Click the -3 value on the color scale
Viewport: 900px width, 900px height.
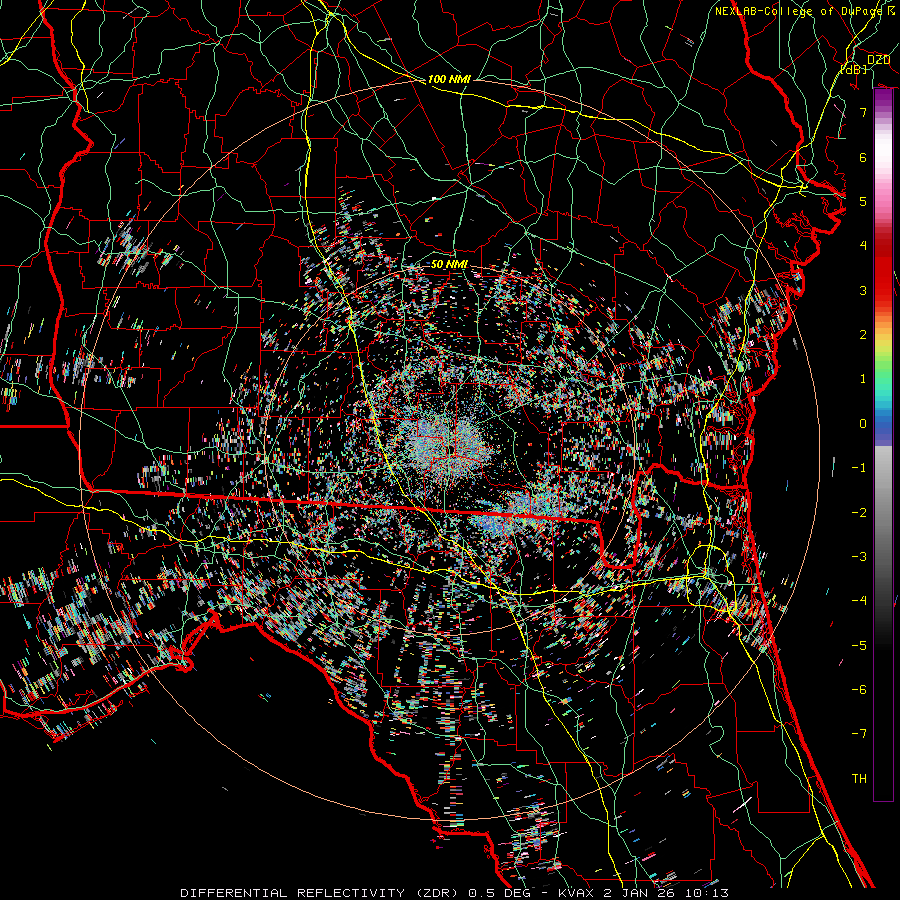pyautogui.click(x=859, y=556)
